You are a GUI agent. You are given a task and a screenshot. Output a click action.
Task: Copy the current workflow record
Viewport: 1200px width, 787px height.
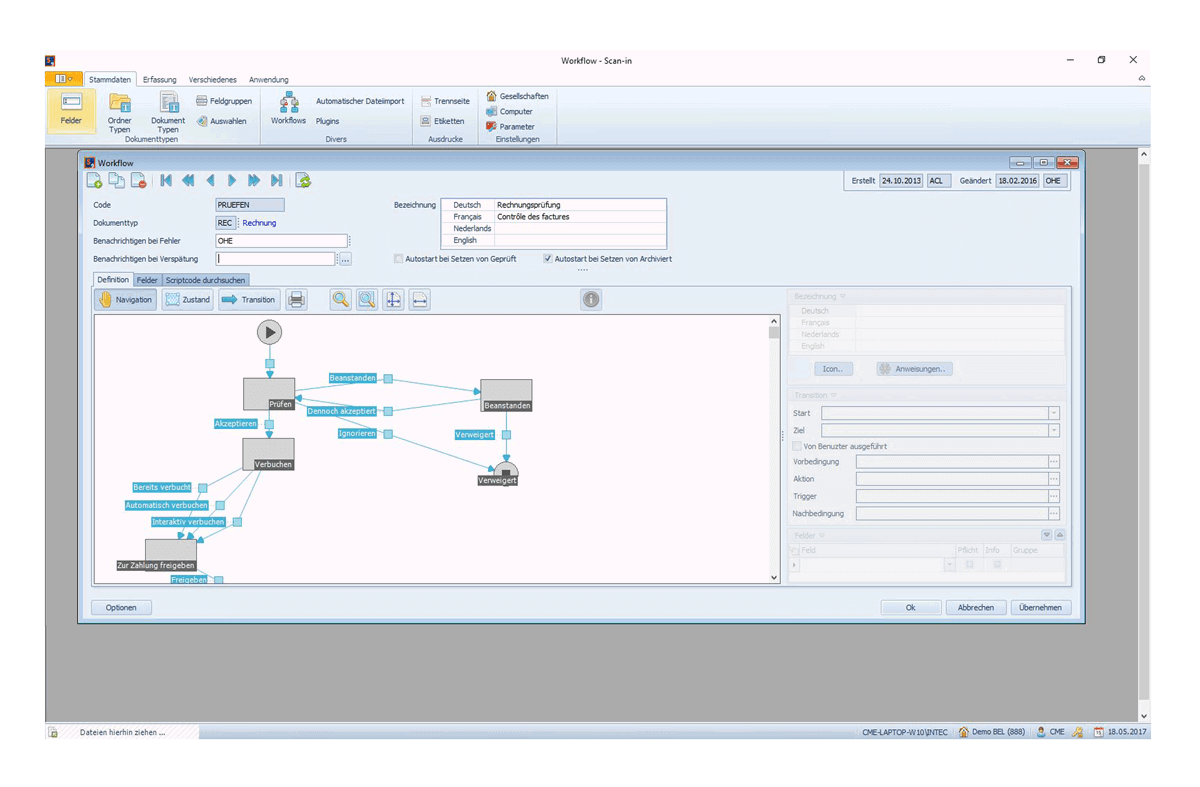(117, 181)
